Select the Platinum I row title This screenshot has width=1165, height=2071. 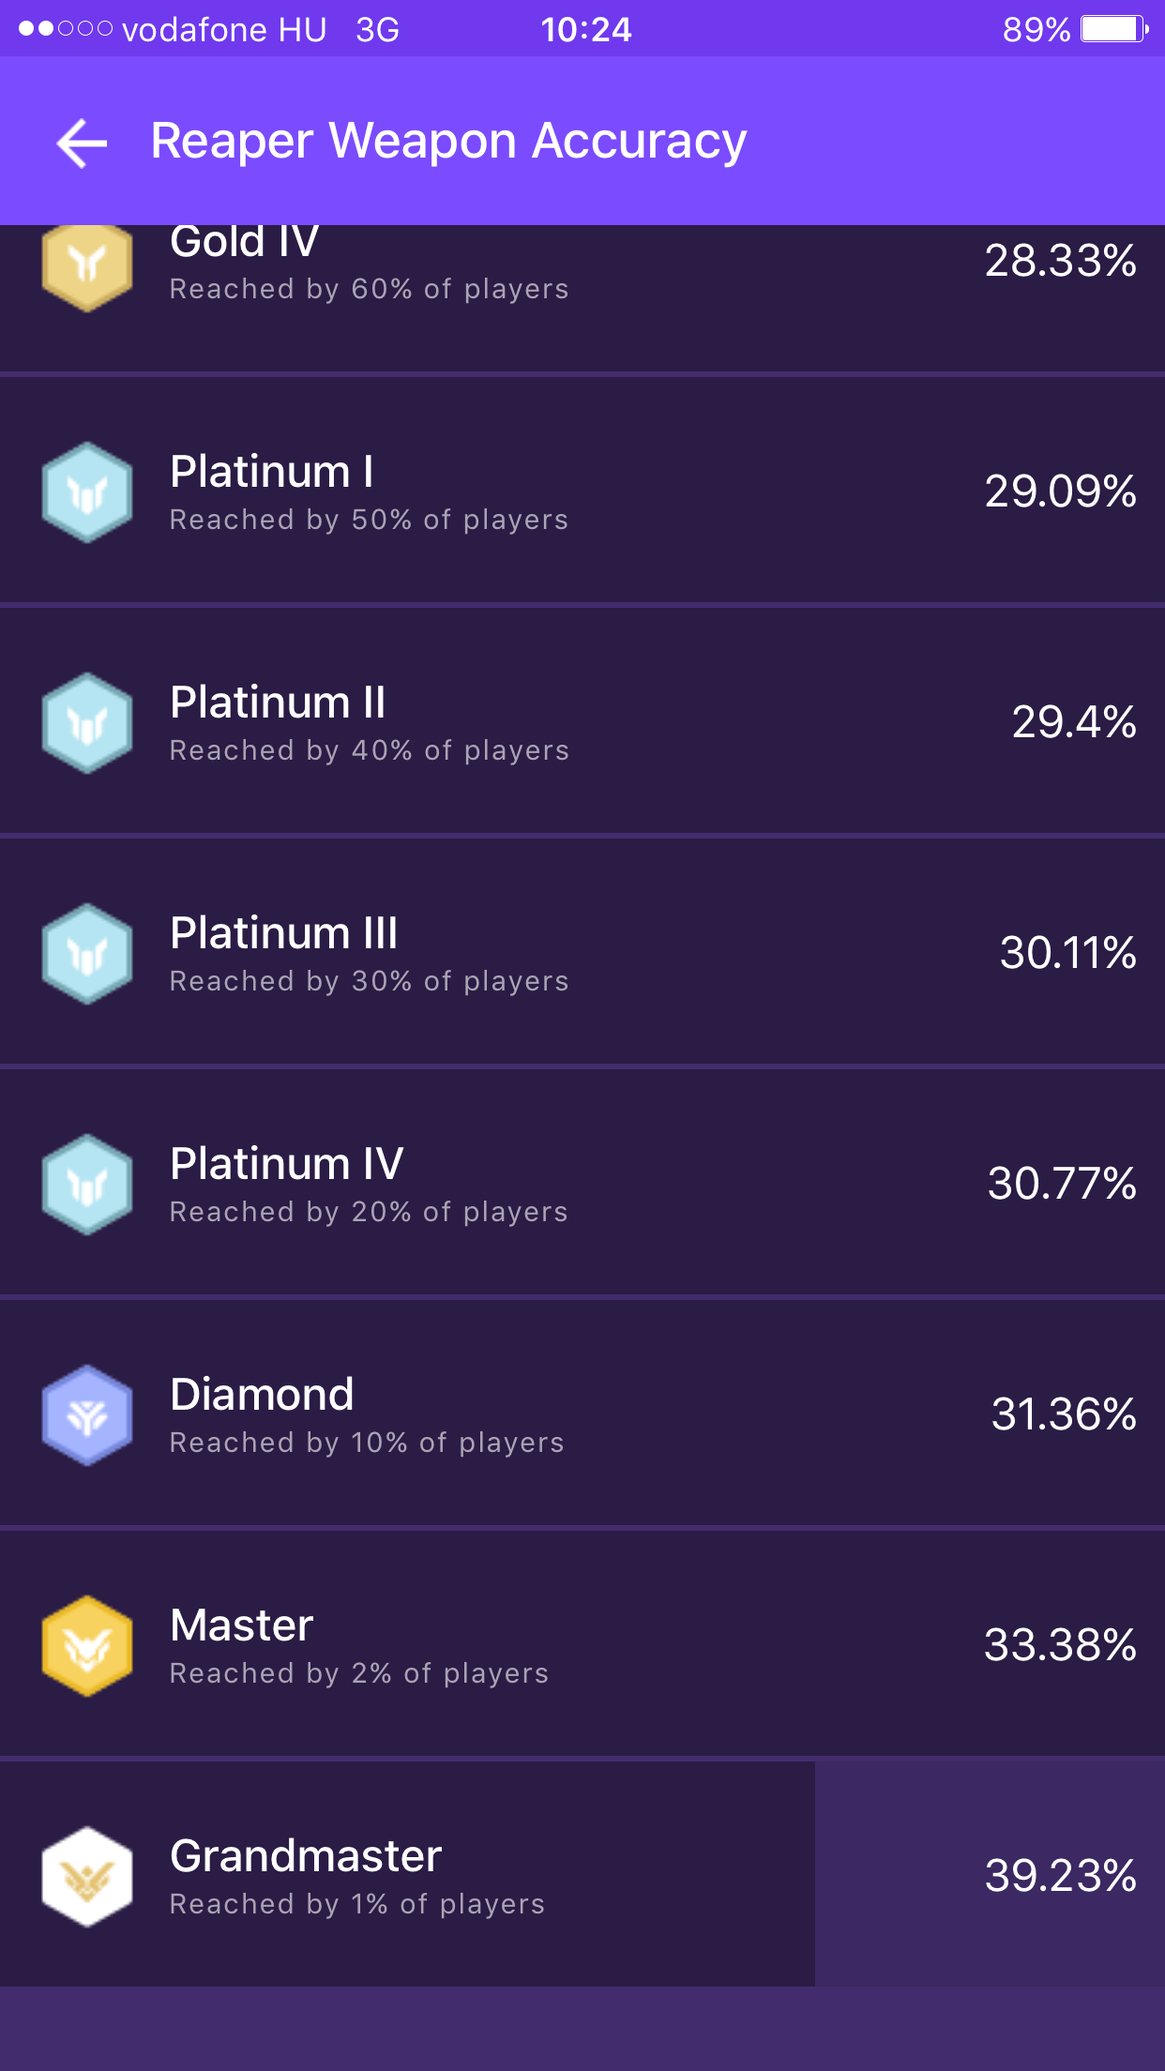point(271,472)
